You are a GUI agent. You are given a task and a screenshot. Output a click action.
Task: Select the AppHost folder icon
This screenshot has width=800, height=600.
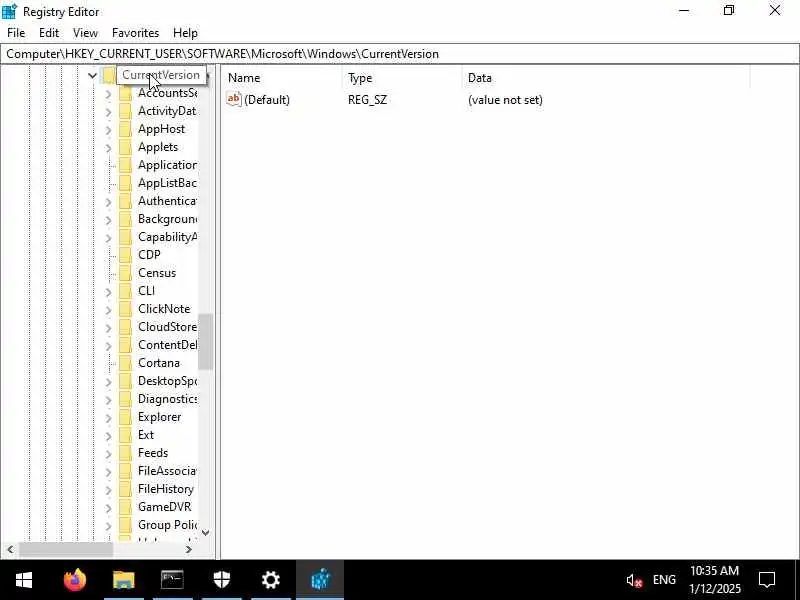tap(125, 129)
